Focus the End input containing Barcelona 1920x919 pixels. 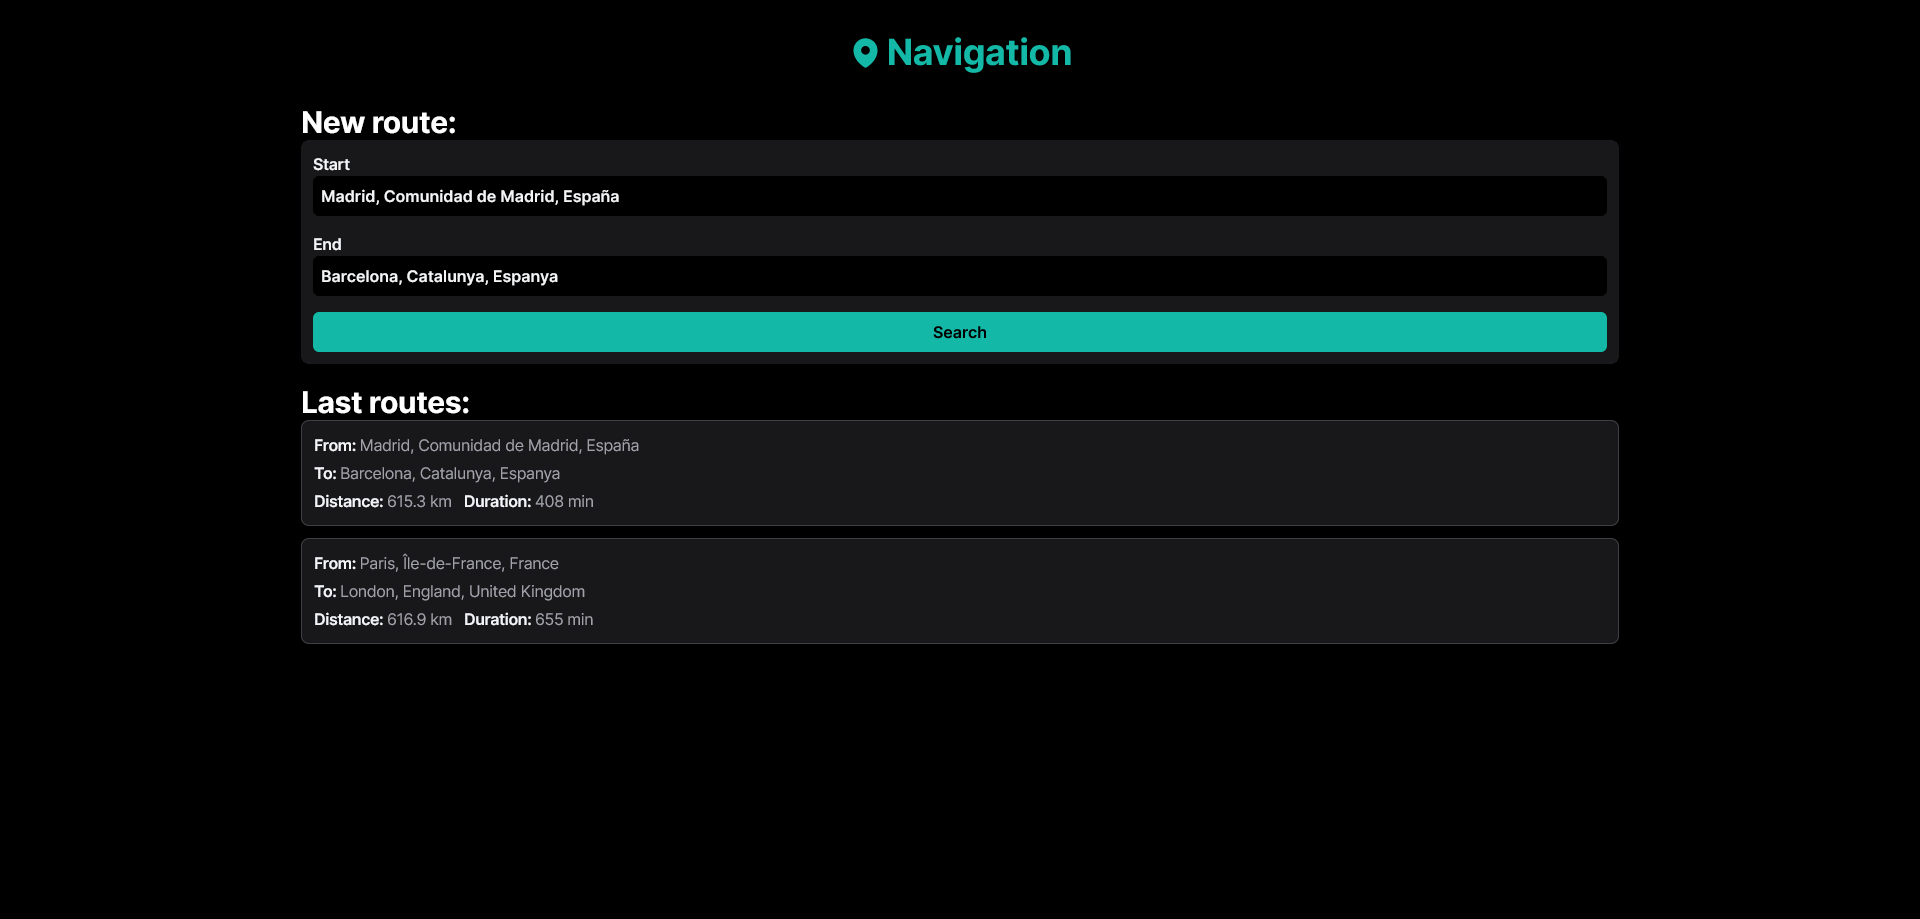959,276
